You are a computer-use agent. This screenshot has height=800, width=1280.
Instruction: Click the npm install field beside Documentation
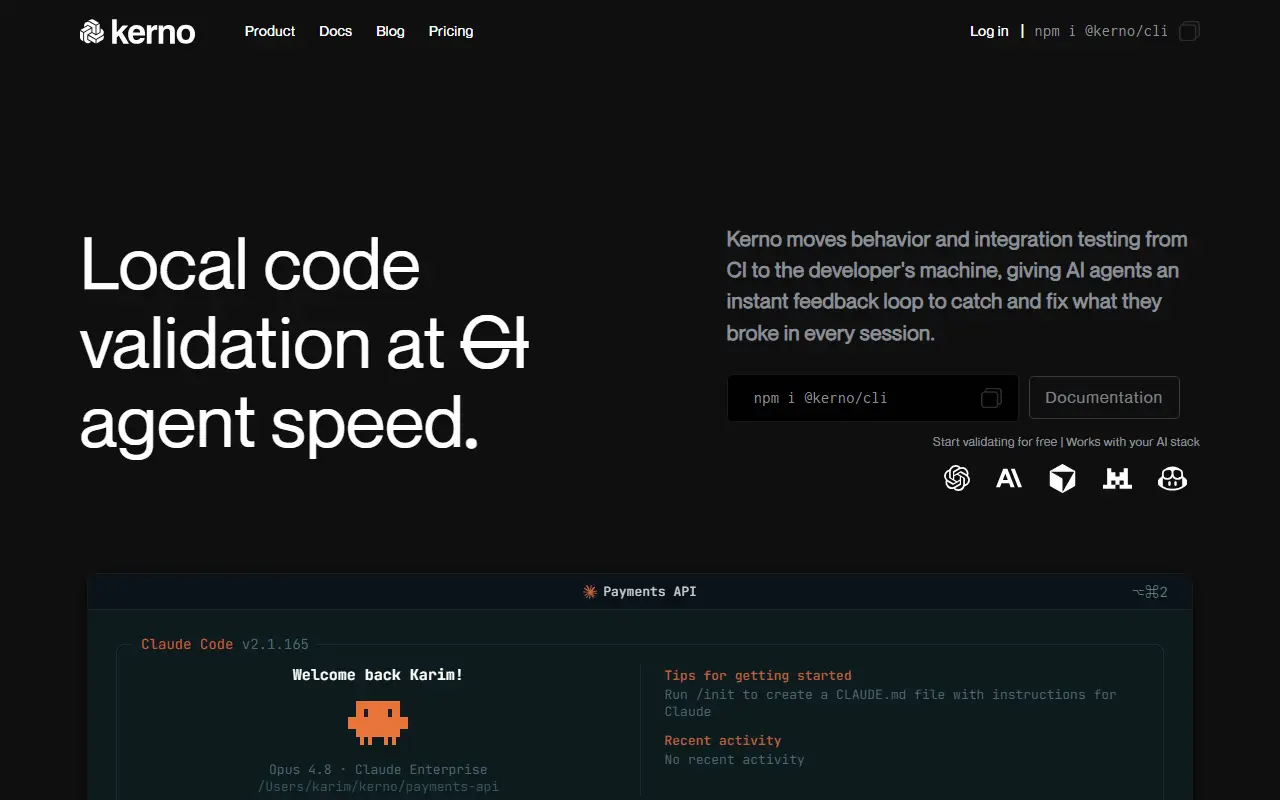(873, 398)
